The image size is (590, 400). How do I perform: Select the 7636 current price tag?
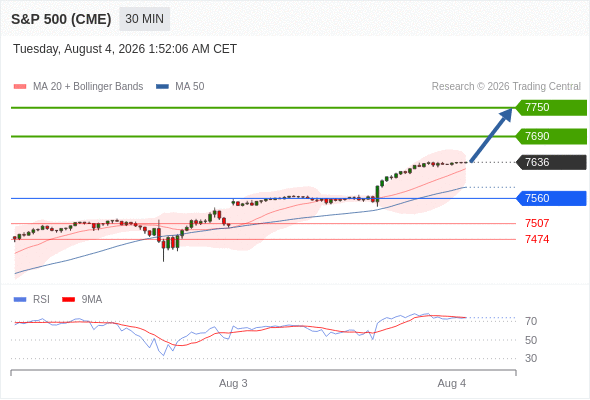(x=551, y=162)
